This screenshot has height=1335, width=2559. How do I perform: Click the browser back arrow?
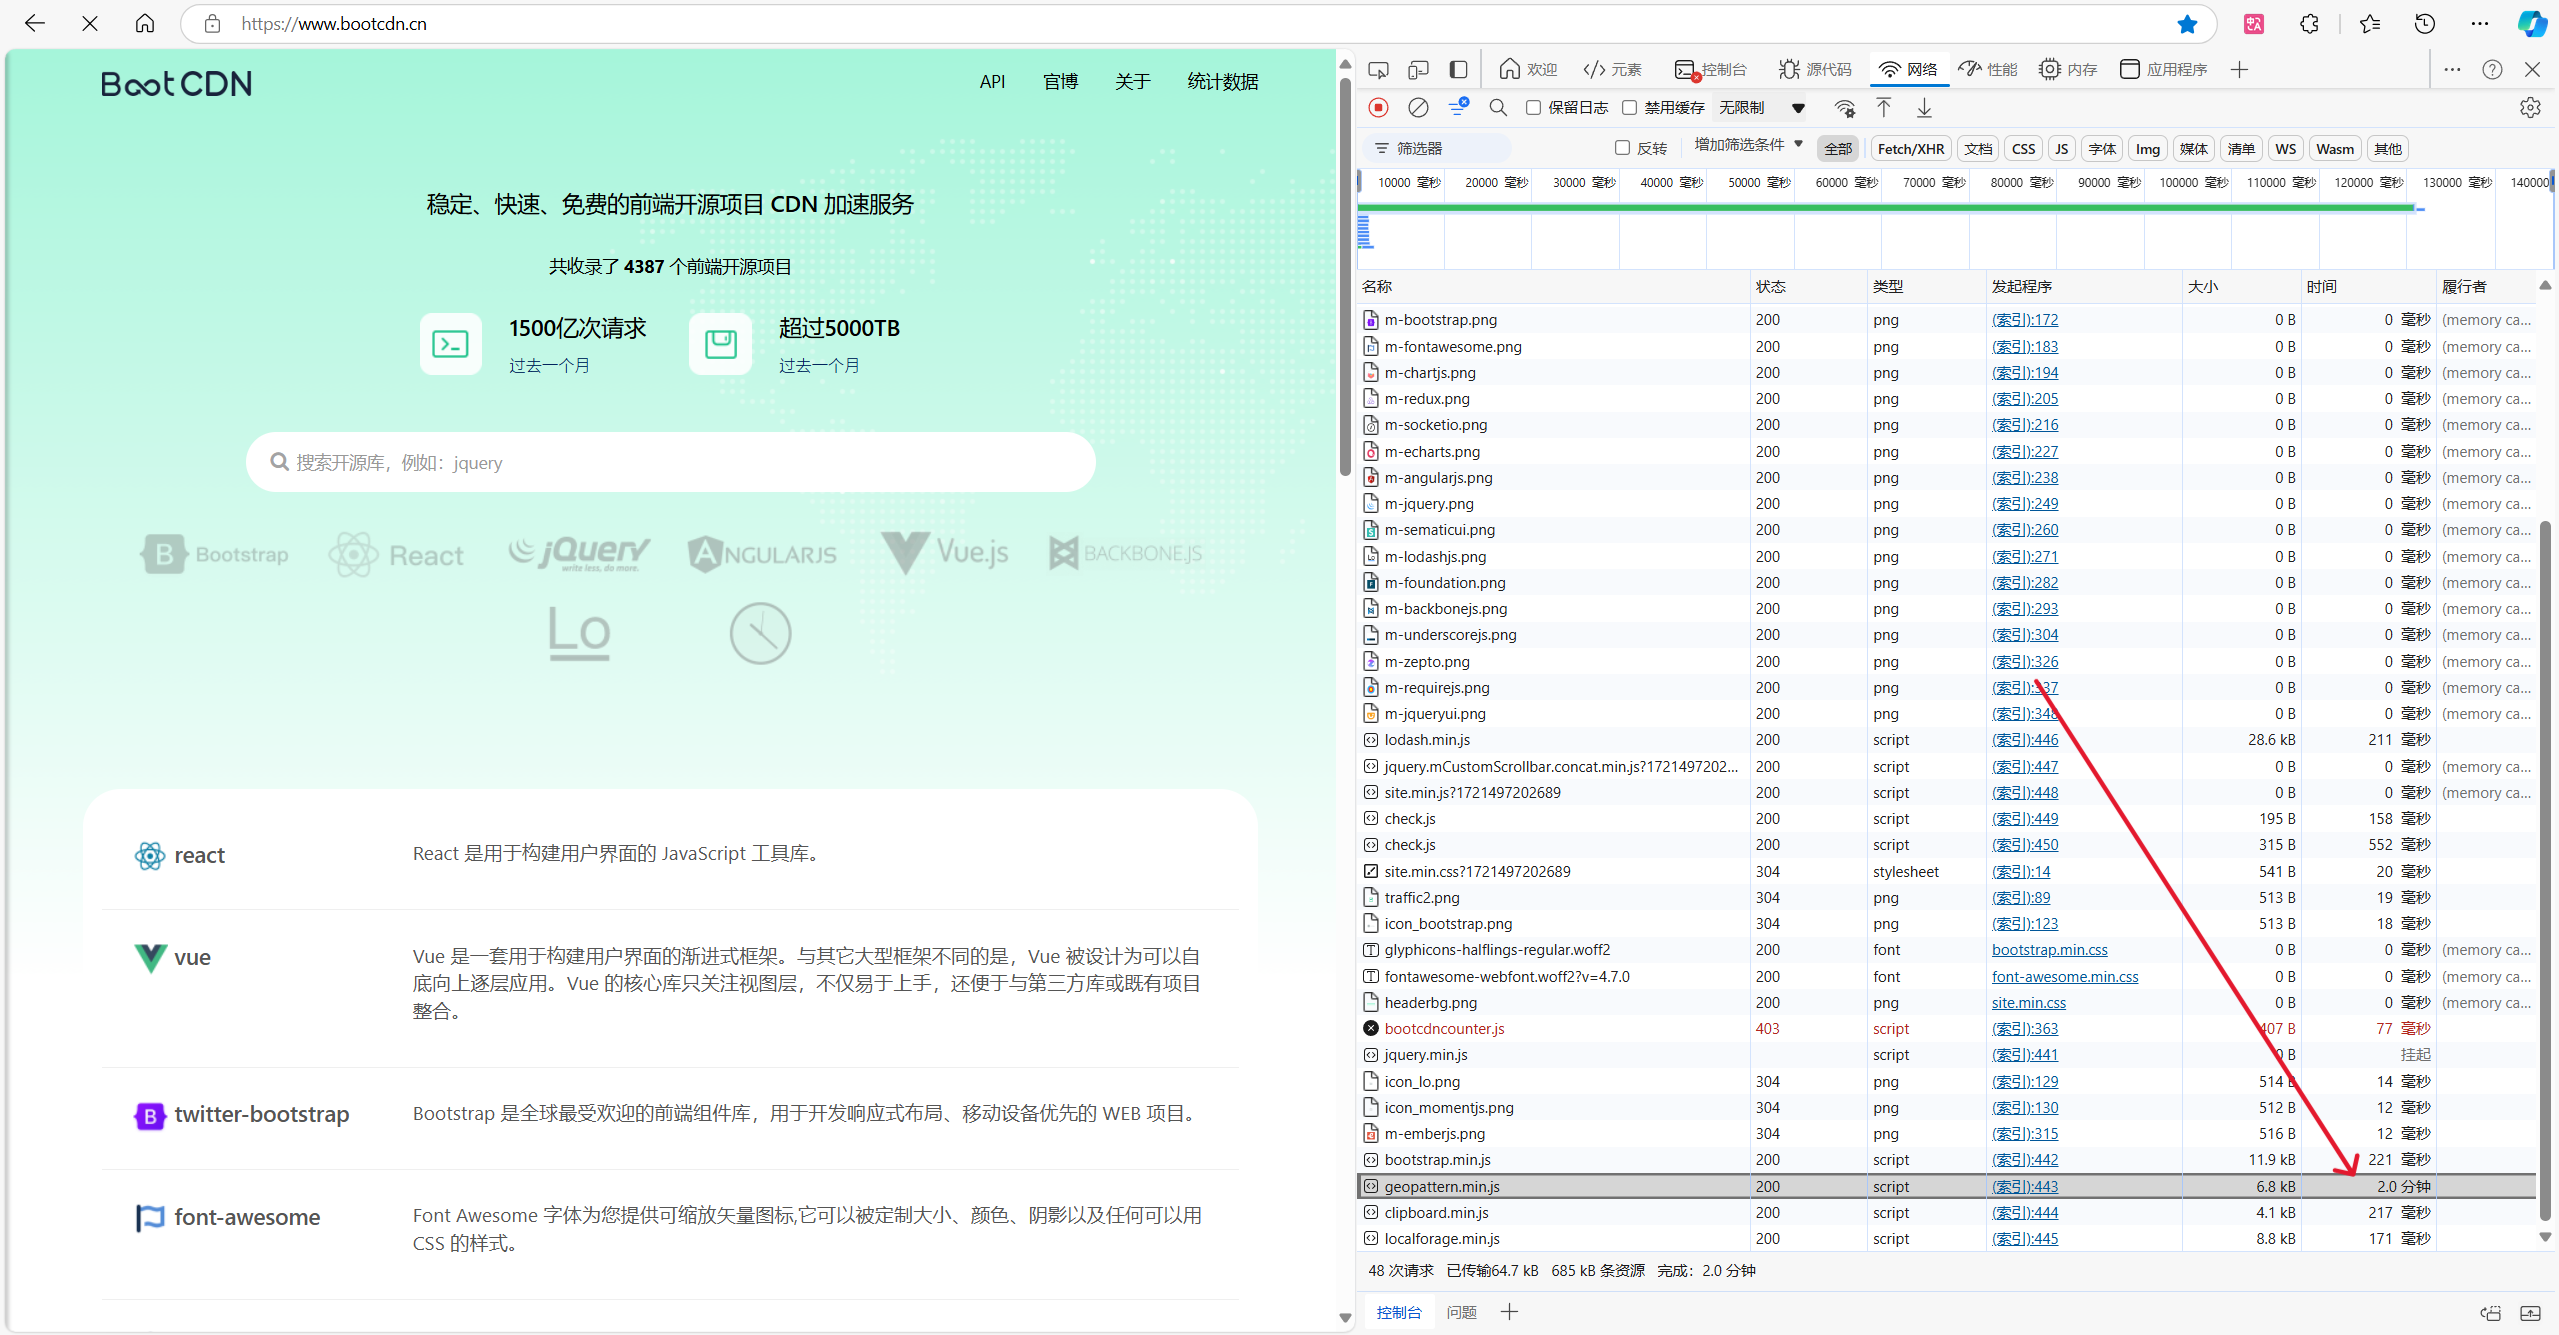click(35, 23)
